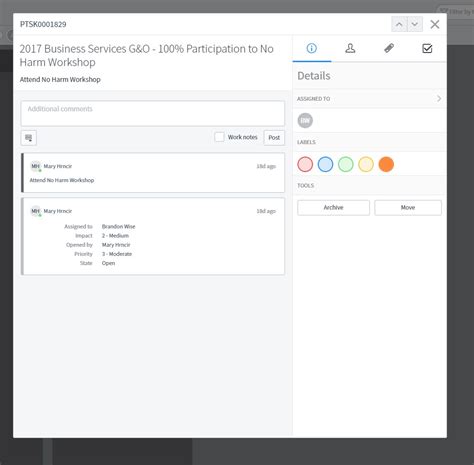The image size is (474, 465).
Task: Open the Attachments paperclip tab
Action: pos(389,49)
